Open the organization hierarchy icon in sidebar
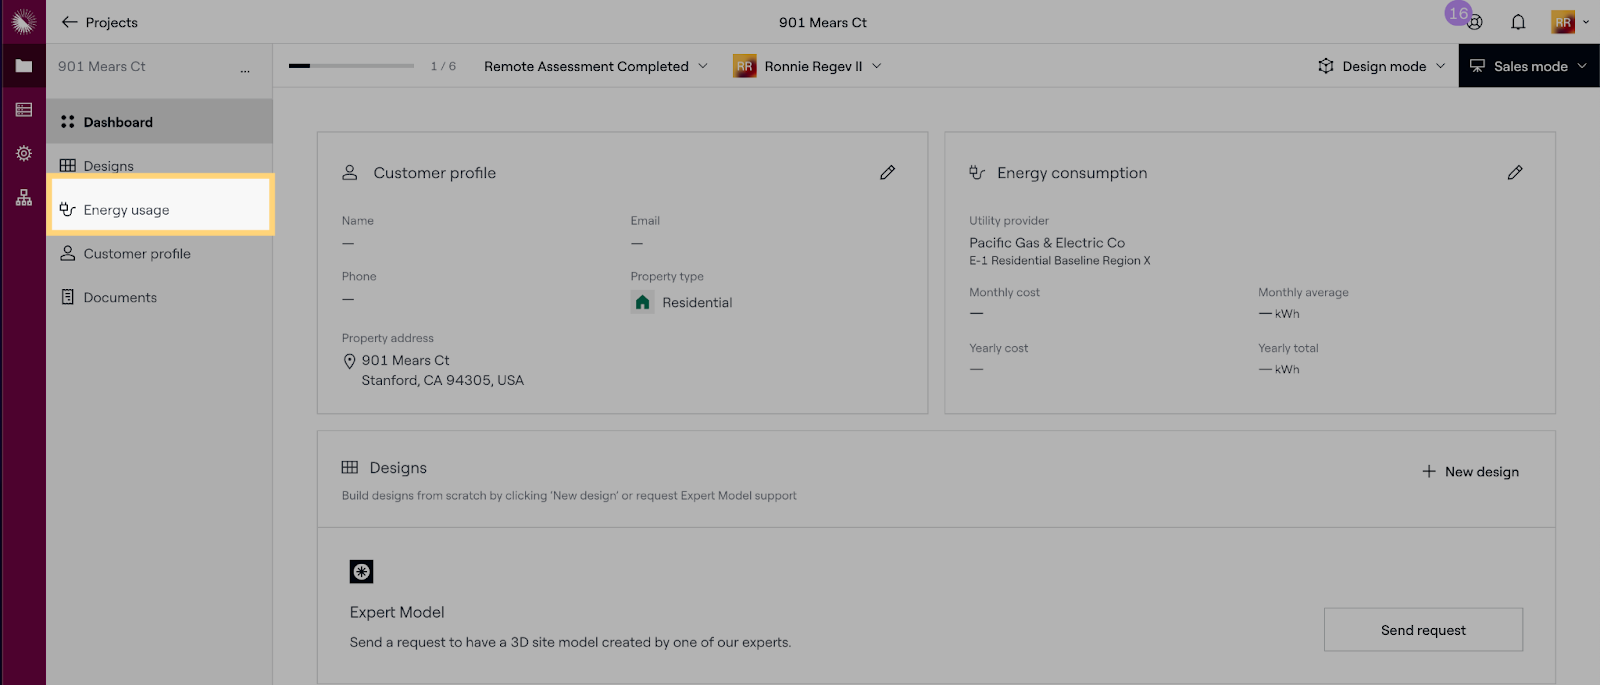1600x685 pixels. pyautogui.click(x=24, y=198)
